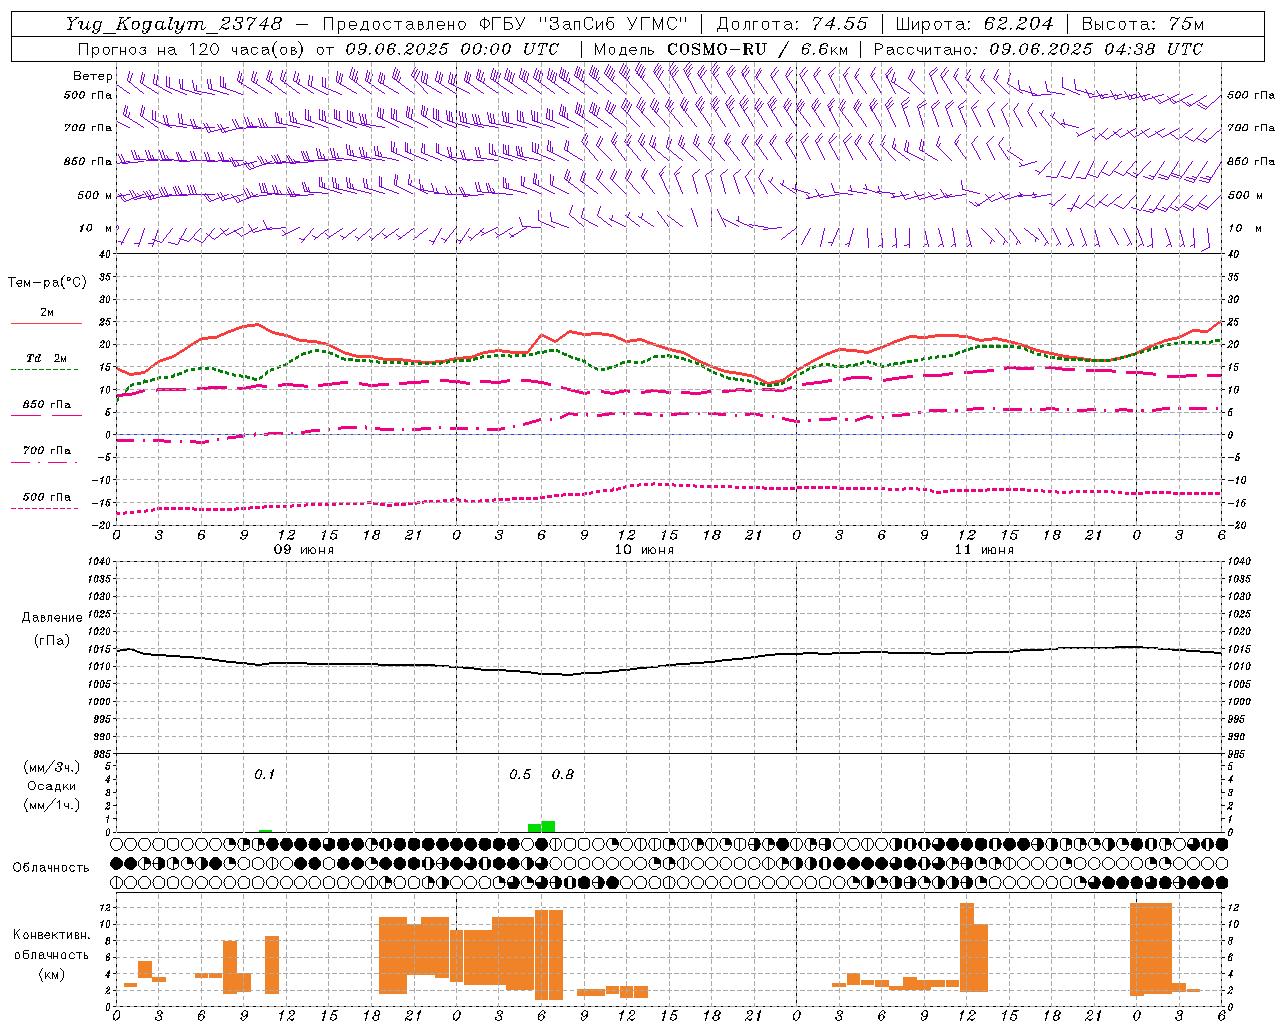The height and width of the screenshot is (1024, 1280).
Task: Click the 500 м wind level label on left
Action: click(94, 195)
